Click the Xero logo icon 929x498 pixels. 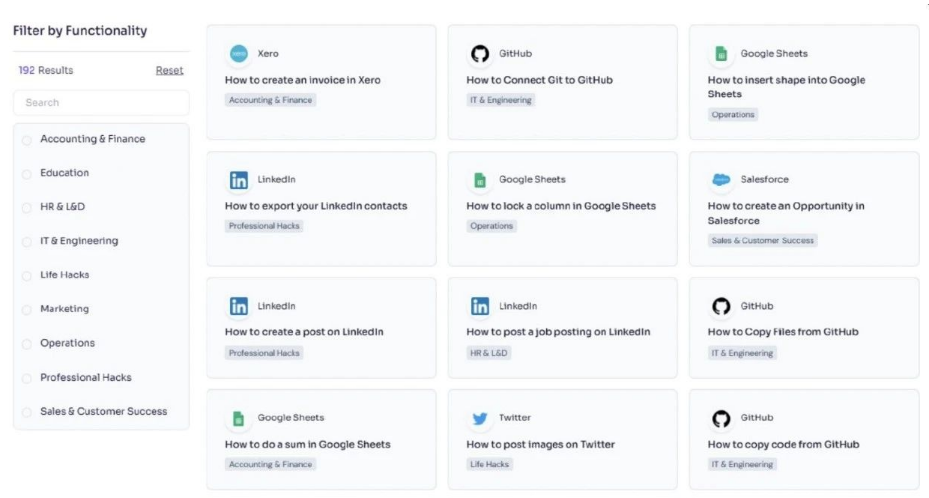[239, 54]
